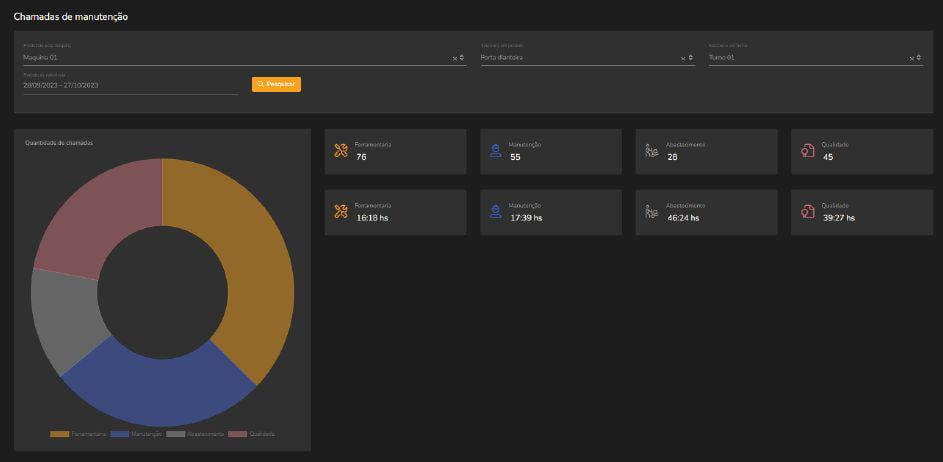The image size is (943, 462).
Task: Click the Qualidade icon on the 39:27 hs card
Action: 808,211
